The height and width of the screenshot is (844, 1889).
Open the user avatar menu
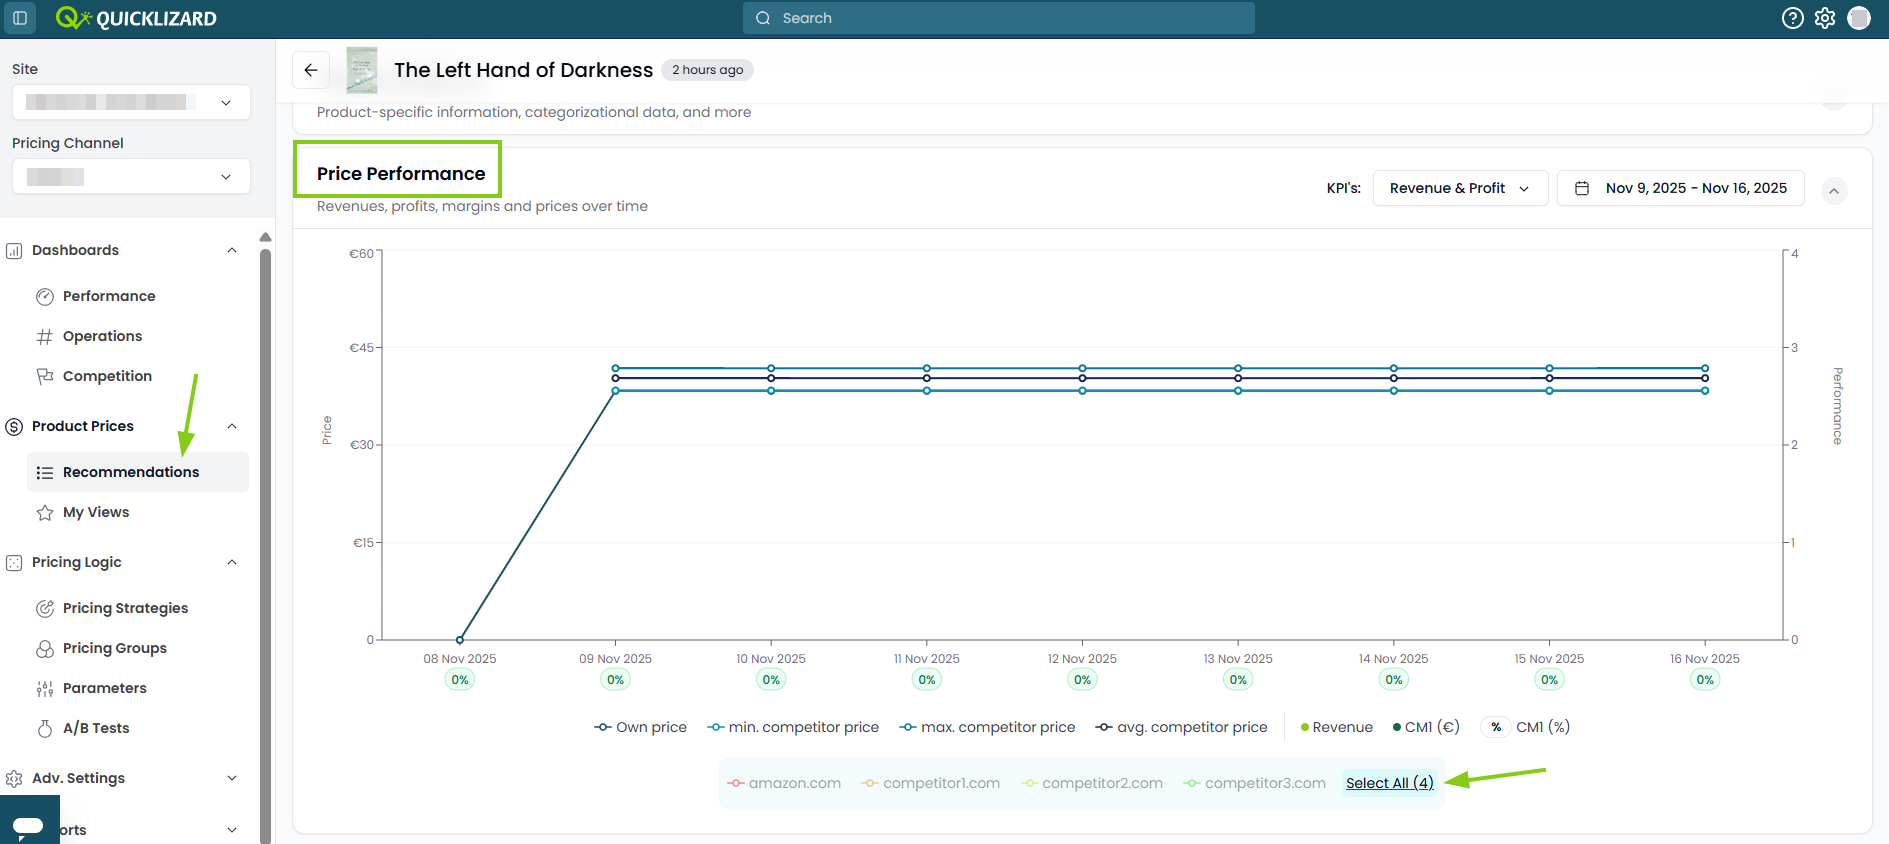[1859, 18]
